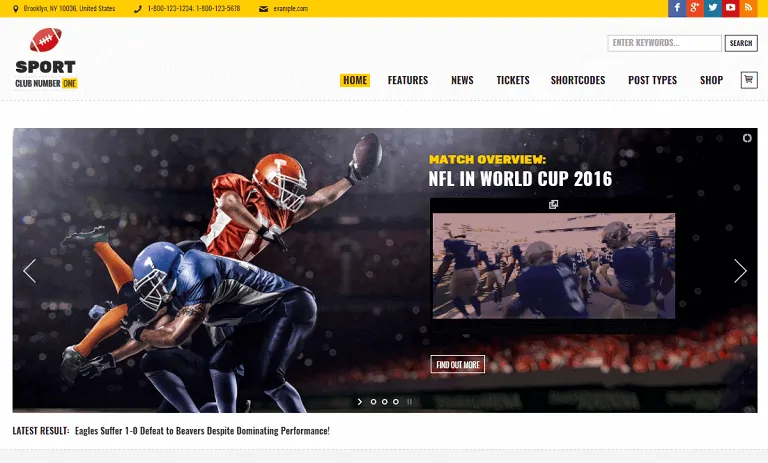Open the Shop menu item
Viewport: 768px width, 463px height.
tap(712, 80)
